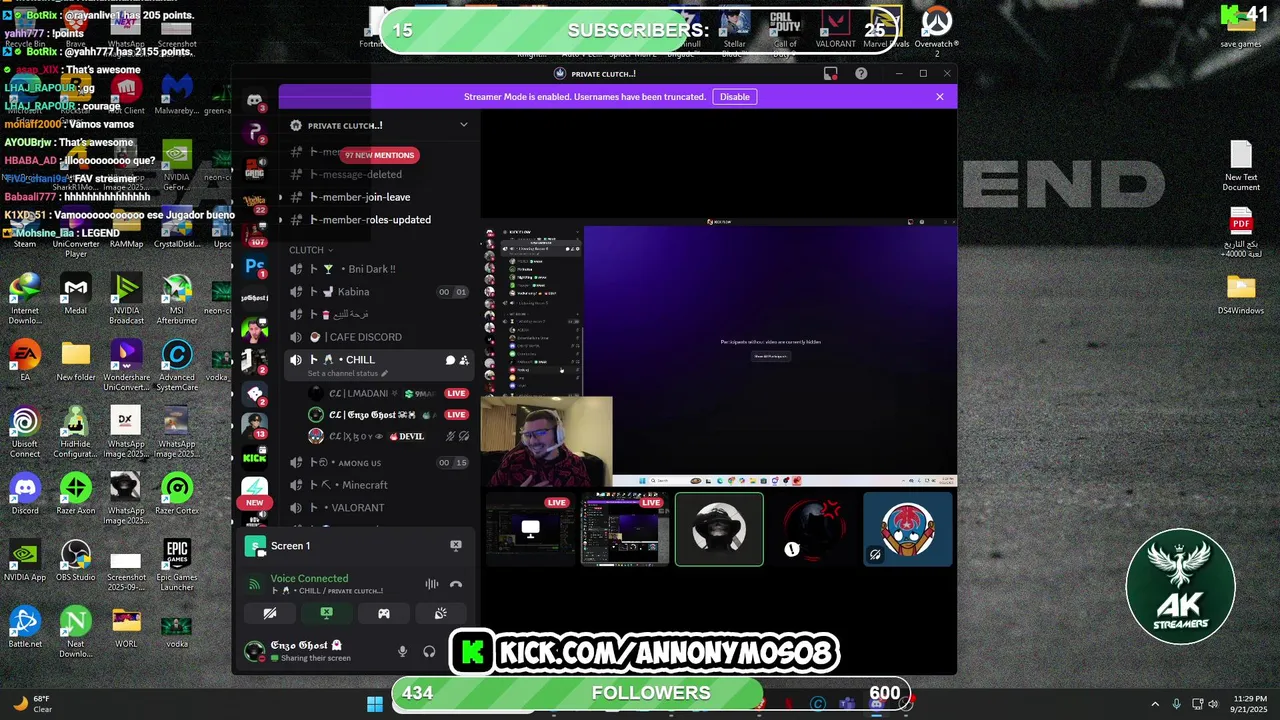Open Discord direct messages home icon
Screen dimensions: 1280x720
[255, 100]
